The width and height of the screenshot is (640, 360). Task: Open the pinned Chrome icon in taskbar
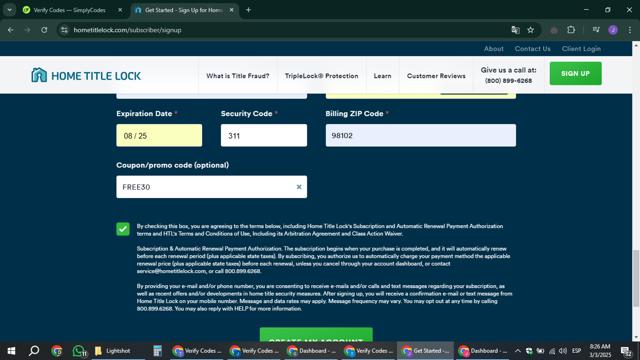pyautogui.click(x=57, y=351)
